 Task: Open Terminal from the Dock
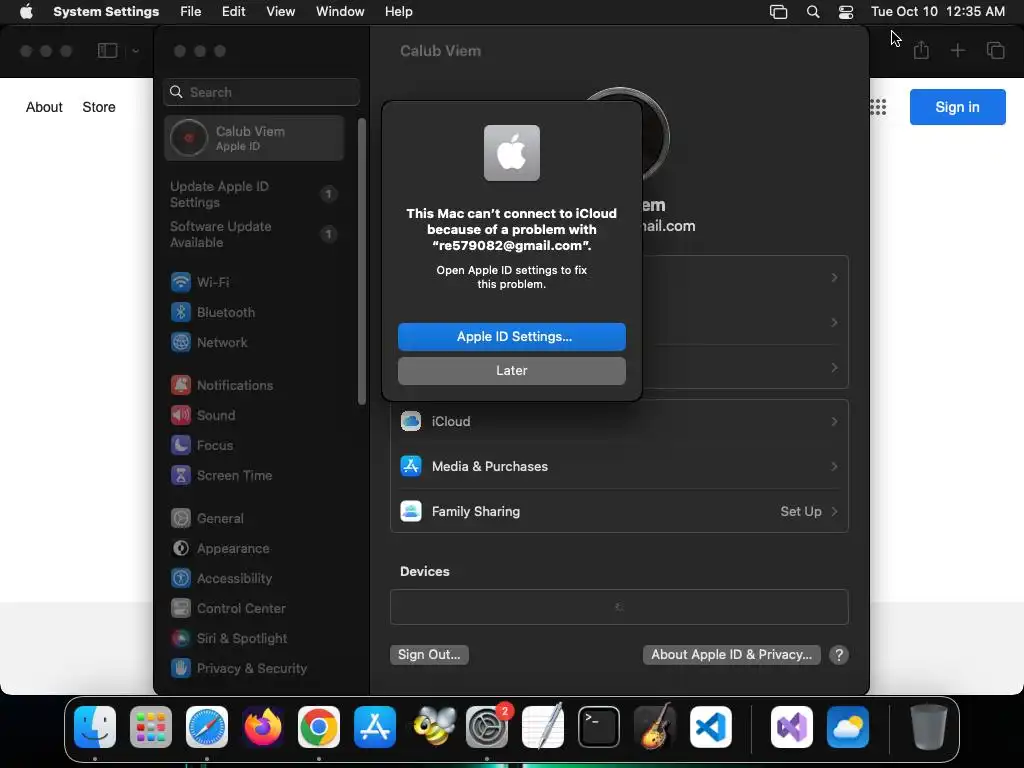[599, 727]
